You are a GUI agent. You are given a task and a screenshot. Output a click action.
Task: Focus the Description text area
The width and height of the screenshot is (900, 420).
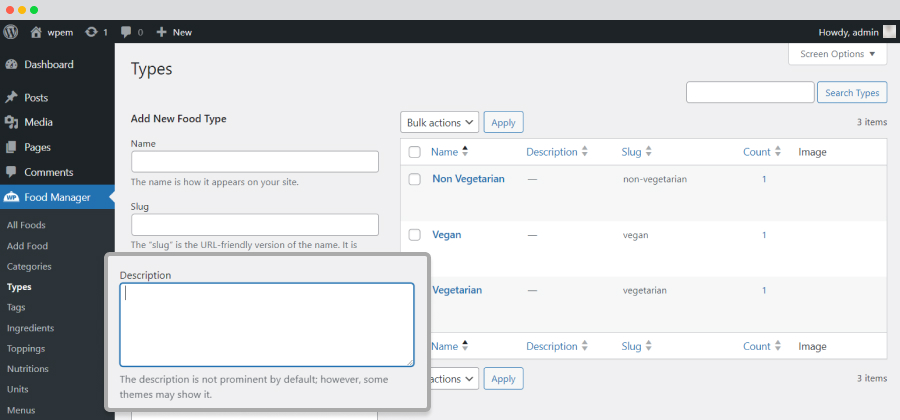point(267,325)
